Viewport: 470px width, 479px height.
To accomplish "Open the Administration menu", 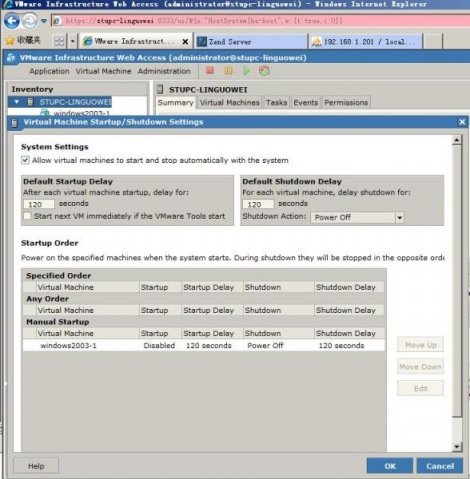I will [164, 71].
